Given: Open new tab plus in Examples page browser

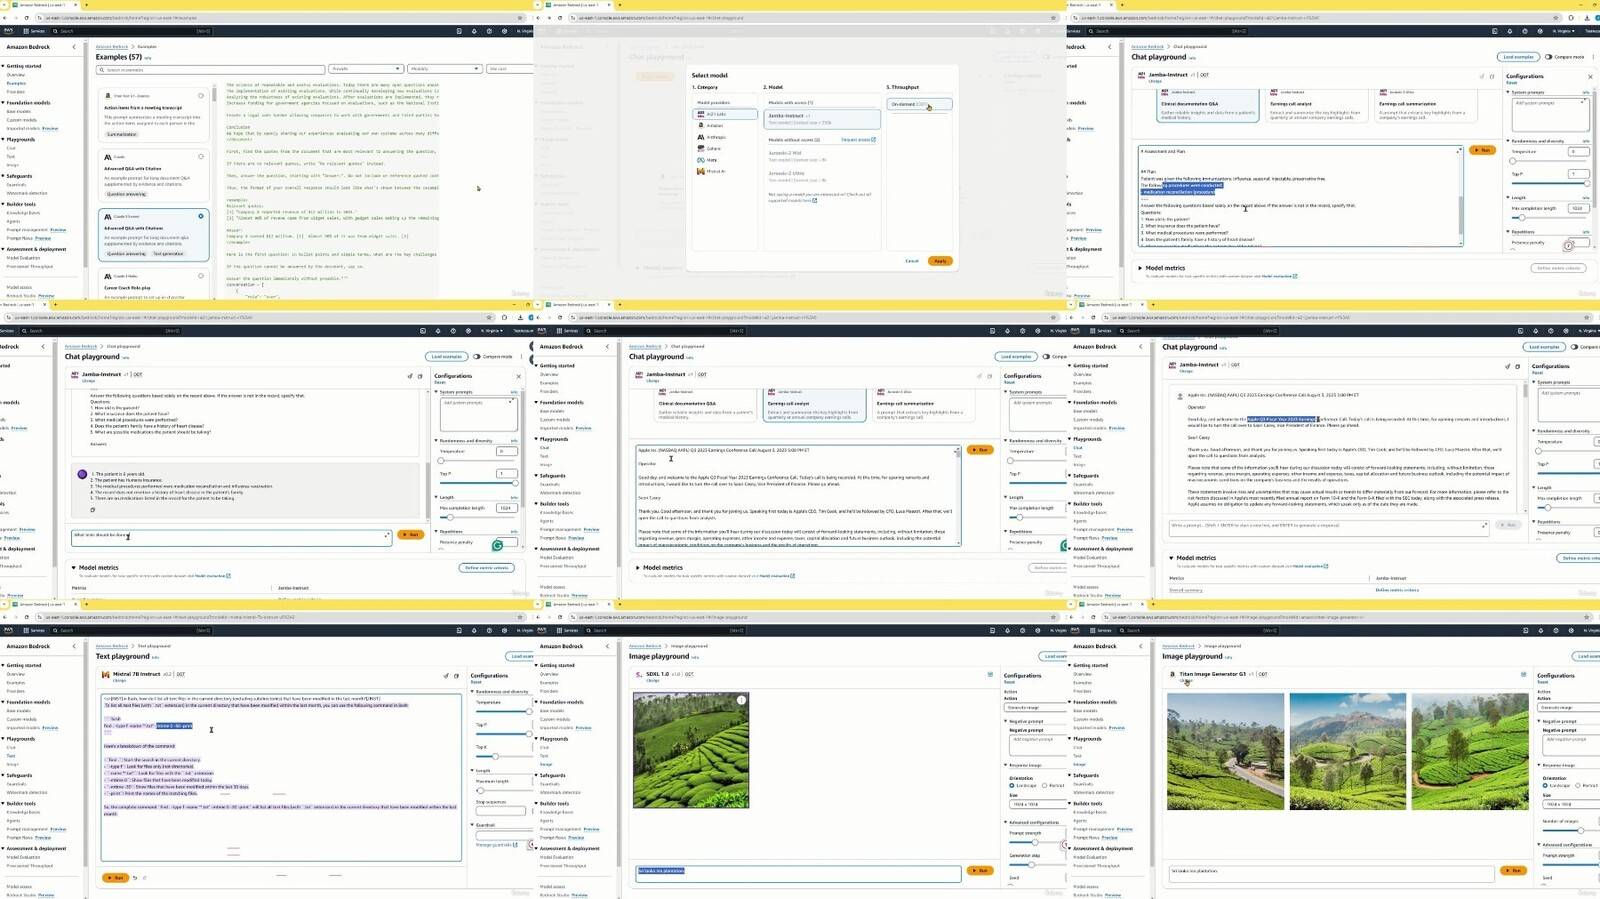Looking at the screenshot, I should 86,5.
